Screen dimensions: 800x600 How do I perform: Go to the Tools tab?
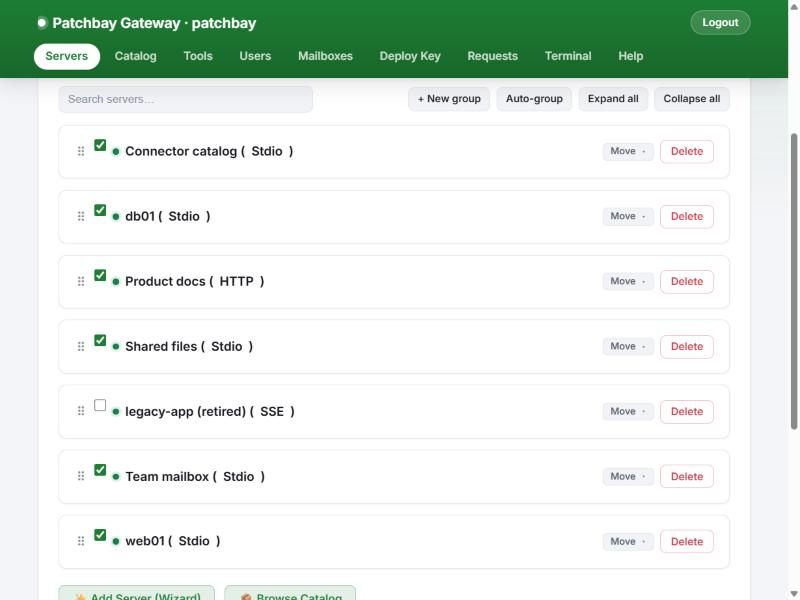198,56
